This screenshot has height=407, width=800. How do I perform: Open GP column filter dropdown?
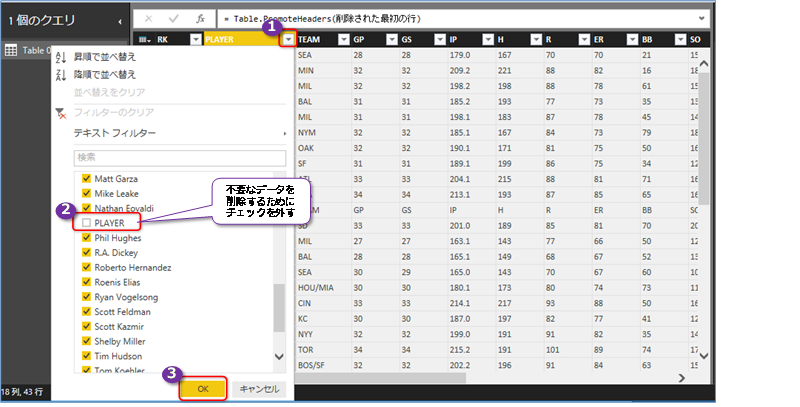point(392,39)
